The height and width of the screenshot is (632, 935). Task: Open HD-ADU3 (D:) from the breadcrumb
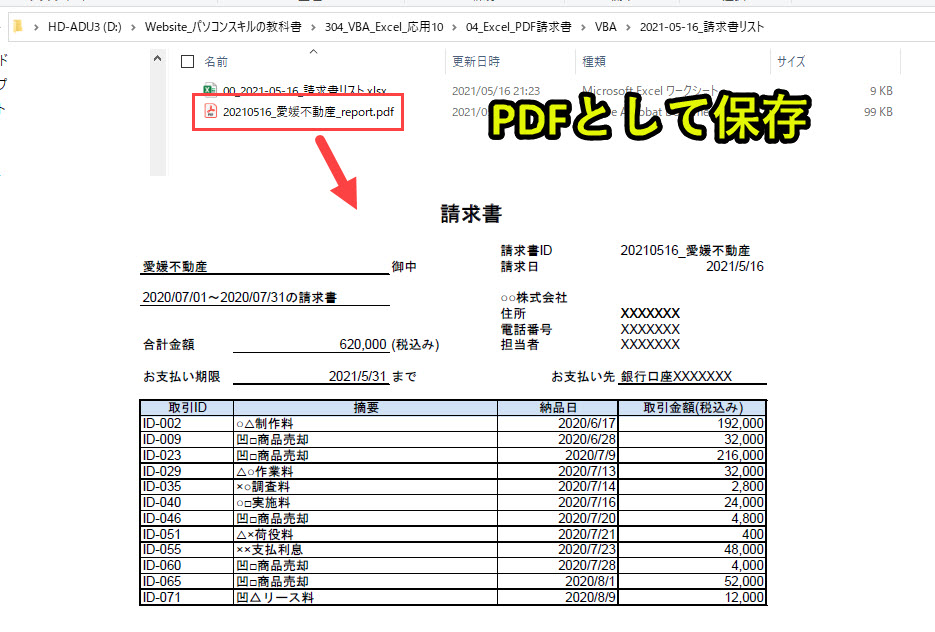84,27
